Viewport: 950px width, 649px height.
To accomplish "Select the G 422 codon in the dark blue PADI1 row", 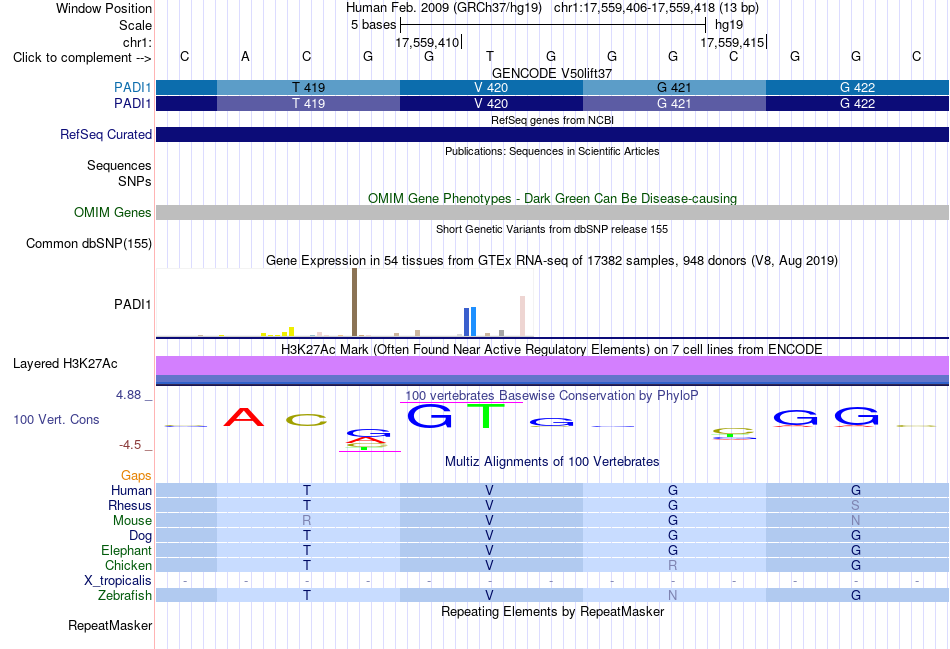I will 857,103.
